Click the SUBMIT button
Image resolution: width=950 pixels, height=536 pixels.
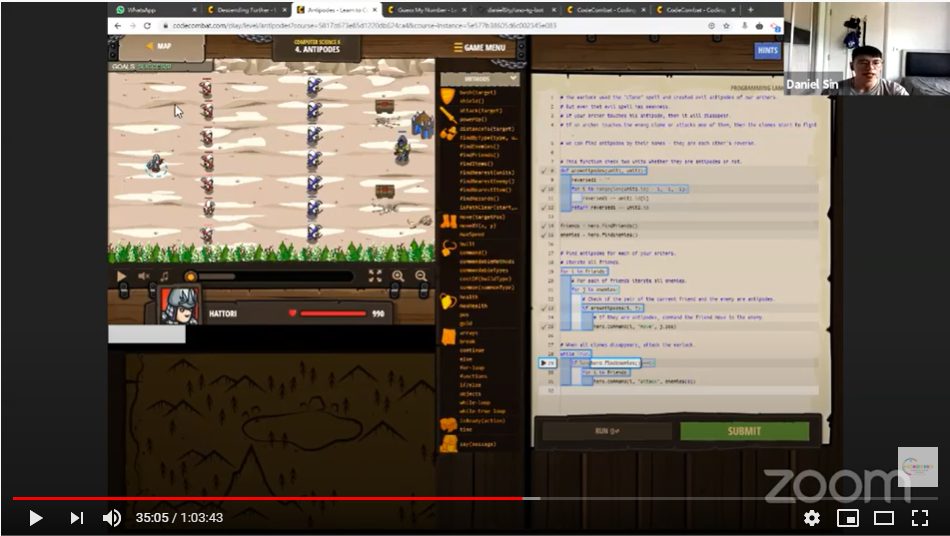click(744, 431)
